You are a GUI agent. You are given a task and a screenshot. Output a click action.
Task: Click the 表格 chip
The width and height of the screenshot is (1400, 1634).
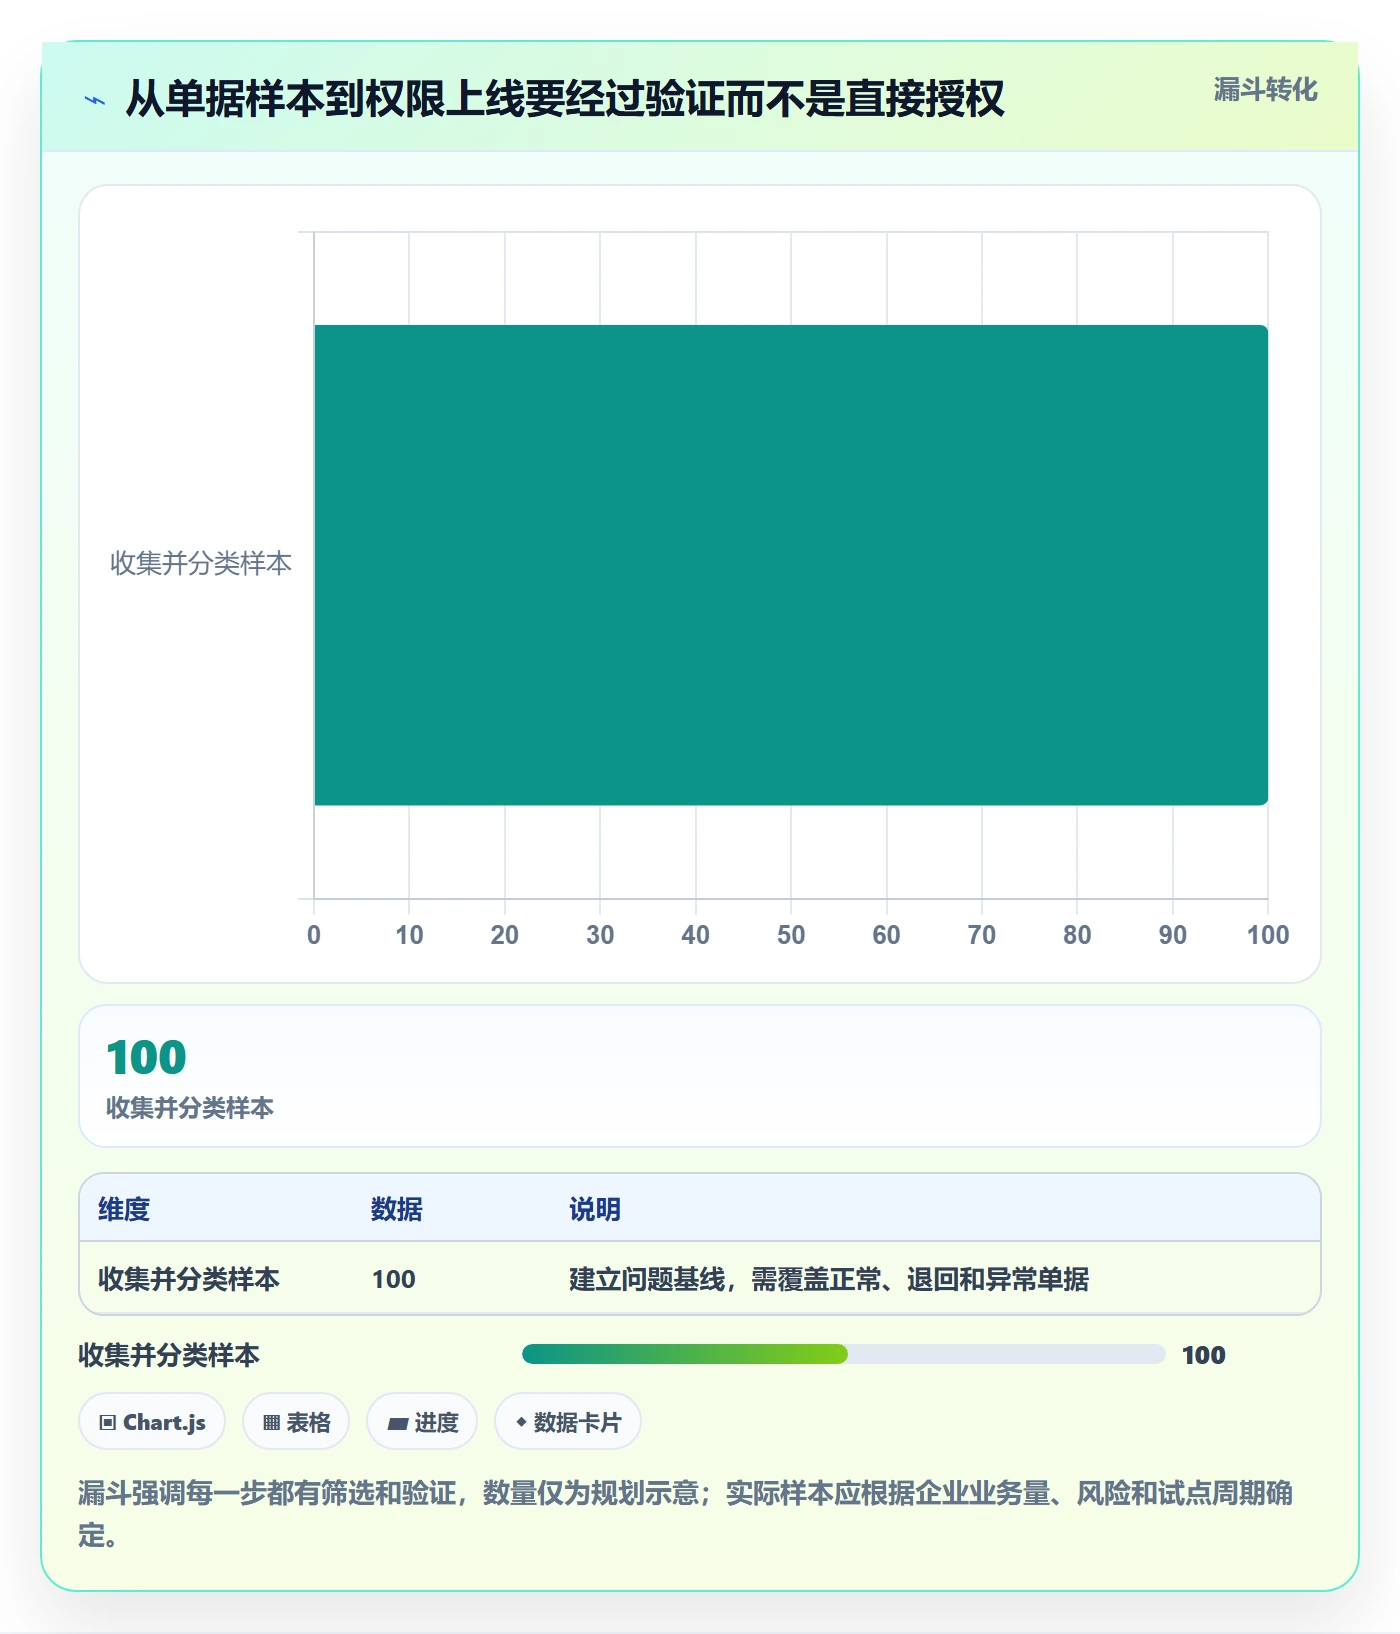pos(296,1421)
